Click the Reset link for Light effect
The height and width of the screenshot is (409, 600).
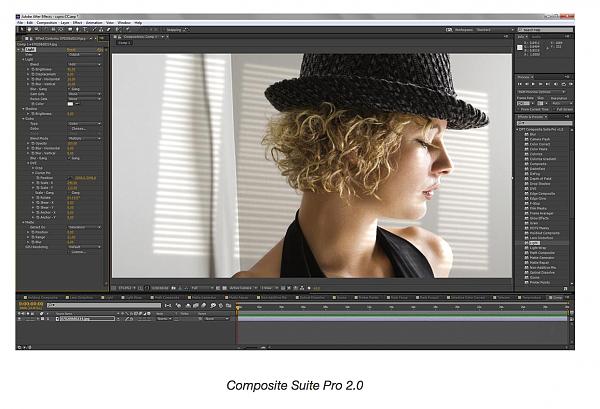71,49
